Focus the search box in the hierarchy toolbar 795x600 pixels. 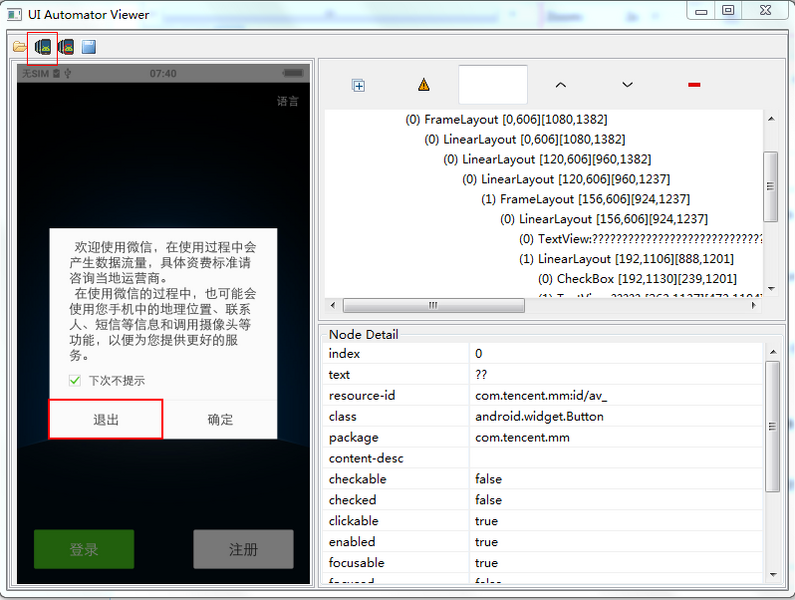(x=493, y=85)
